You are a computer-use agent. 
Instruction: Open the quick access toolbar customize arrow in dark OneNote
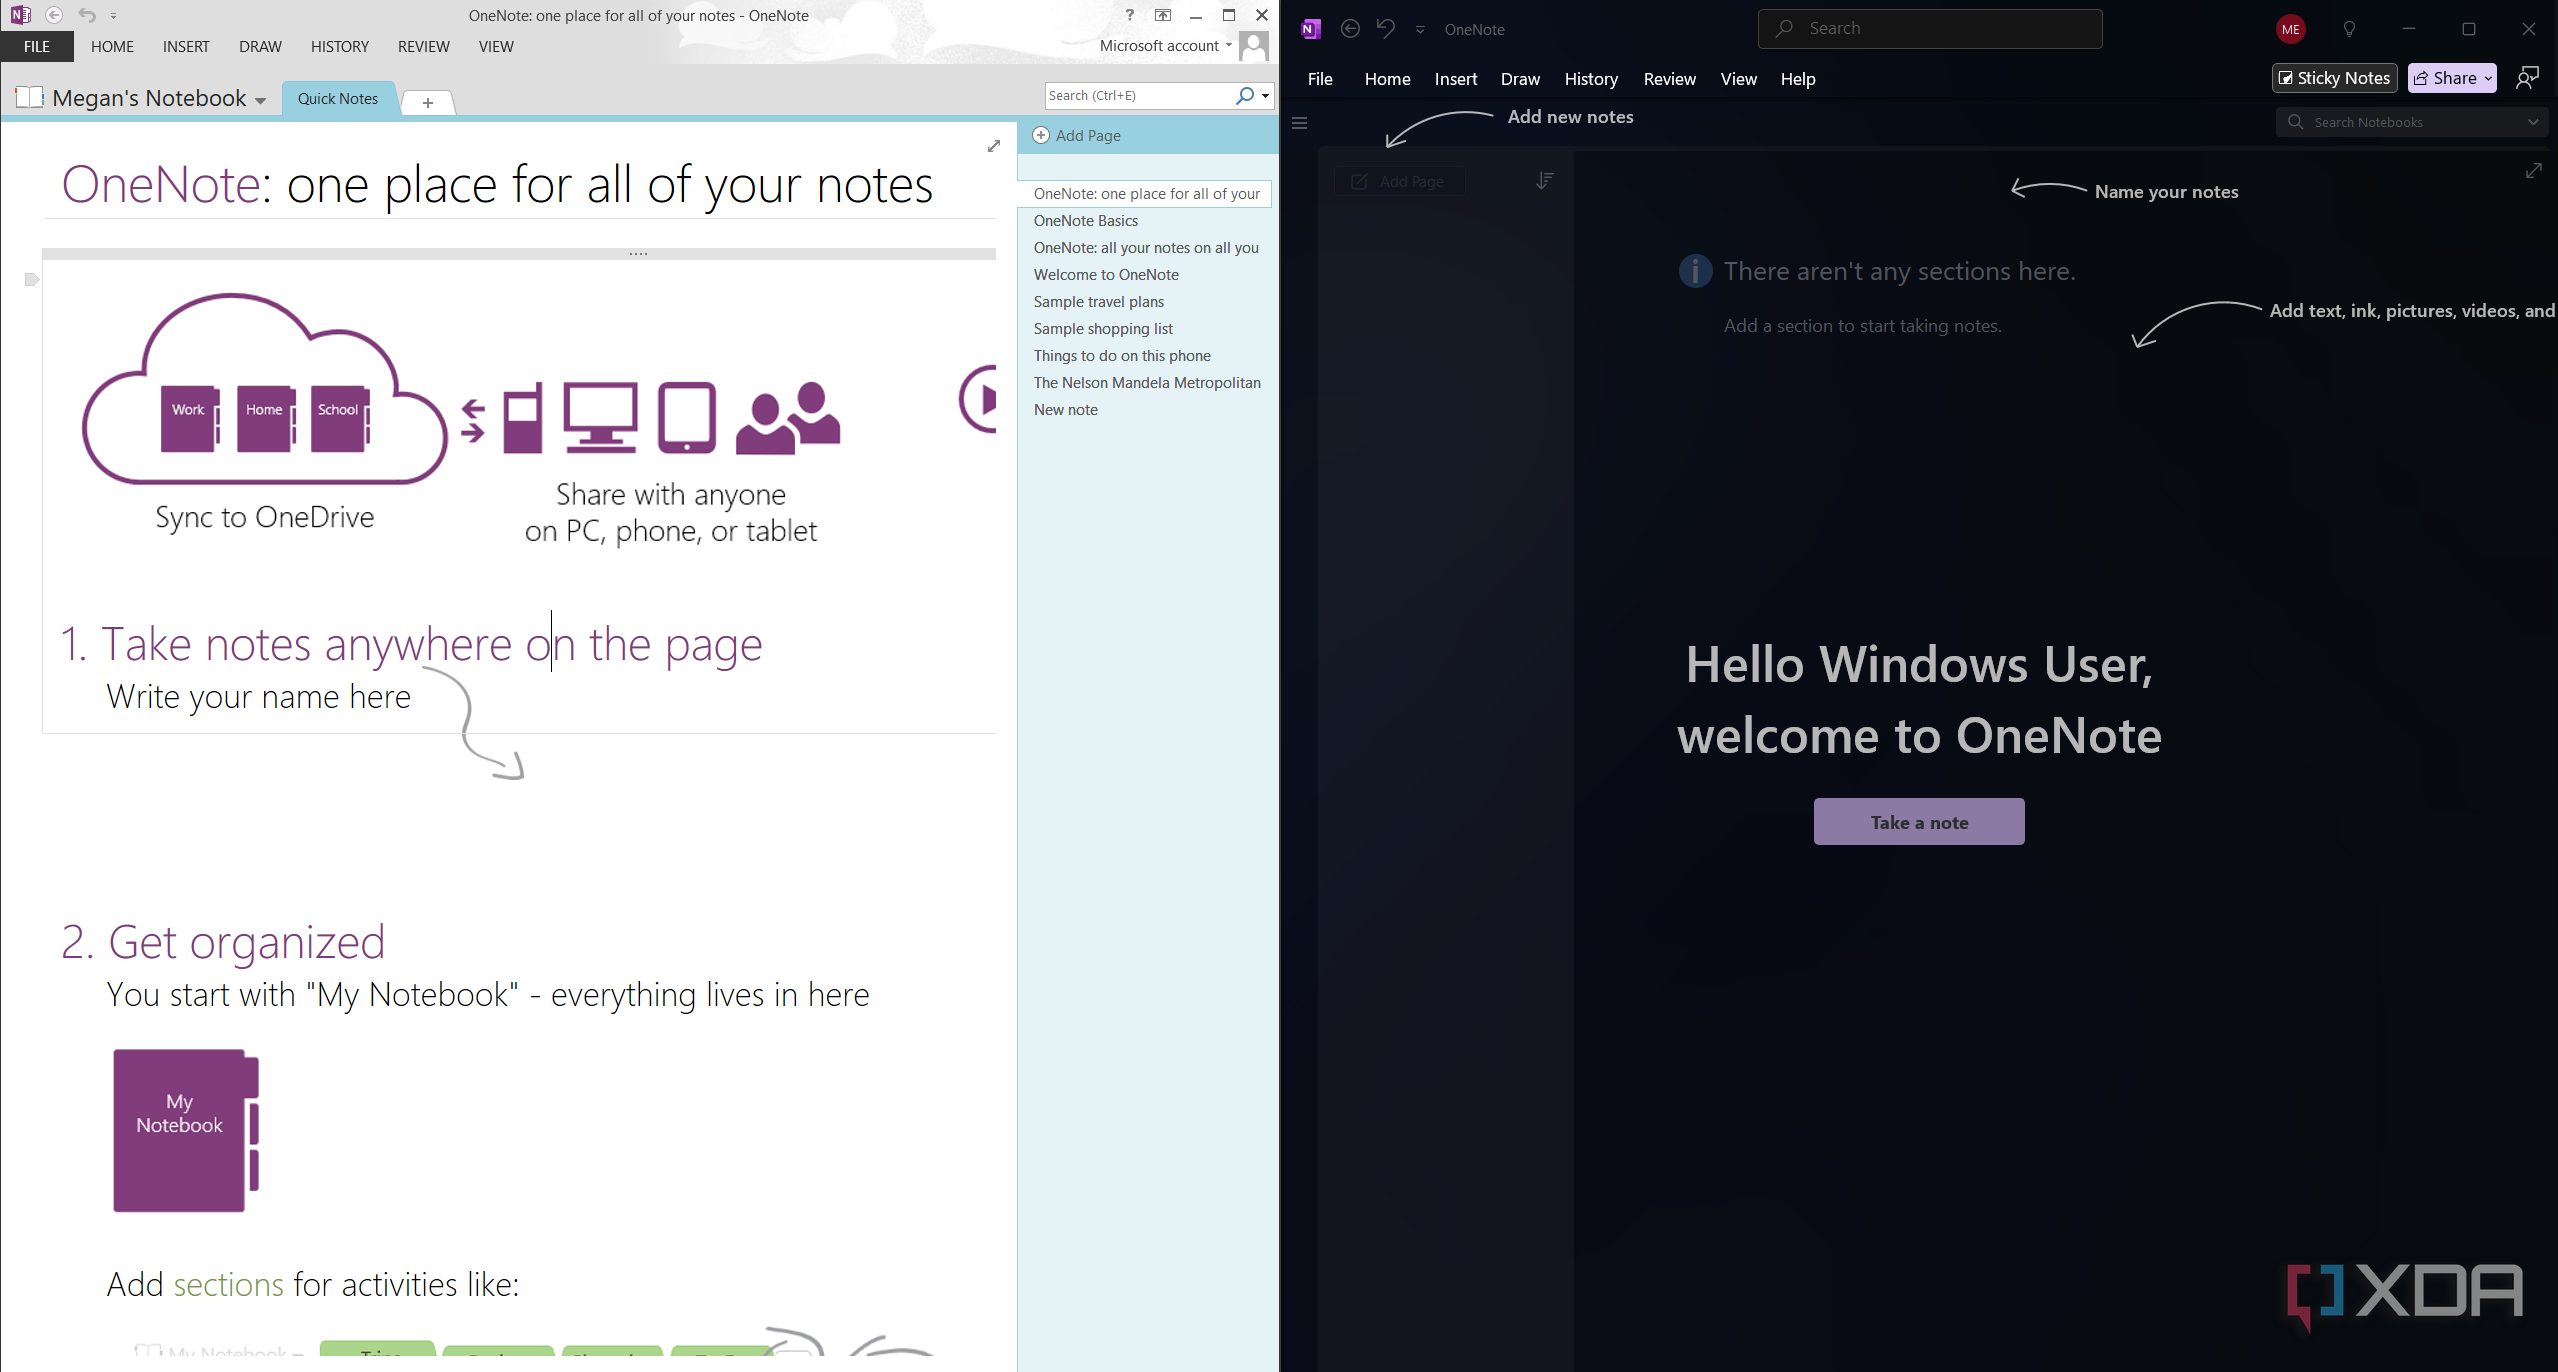[x=1420, y=30]
